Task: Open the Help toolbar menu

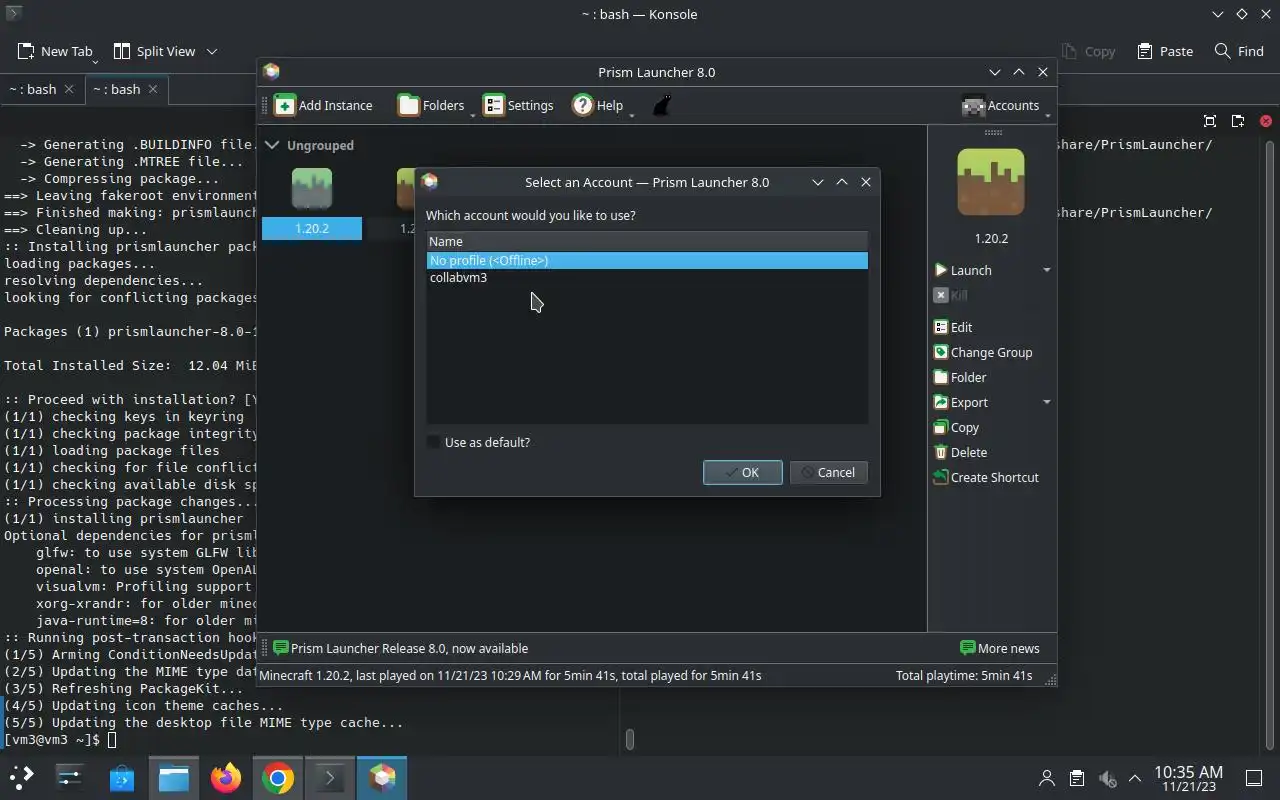Action: coord(598,105)
